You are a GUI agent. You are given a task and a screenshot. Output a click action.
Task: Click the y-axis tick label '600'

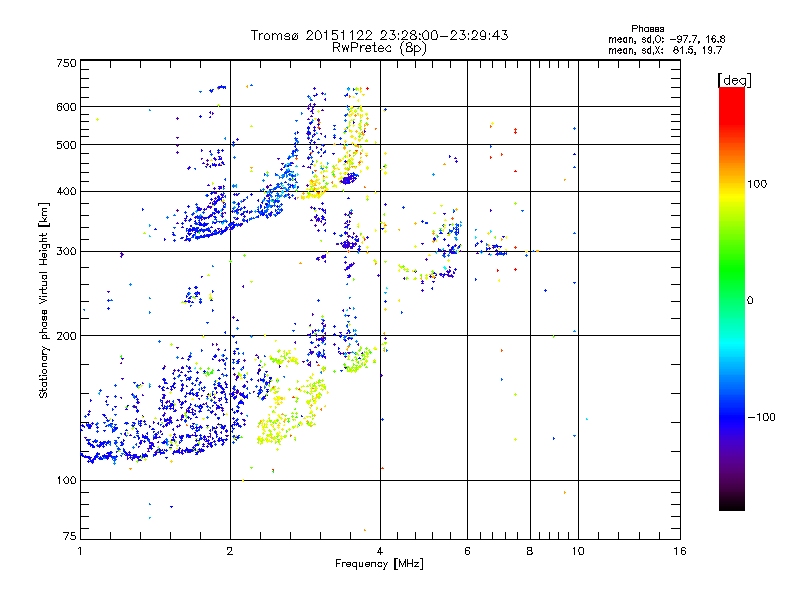click(66, 107)
